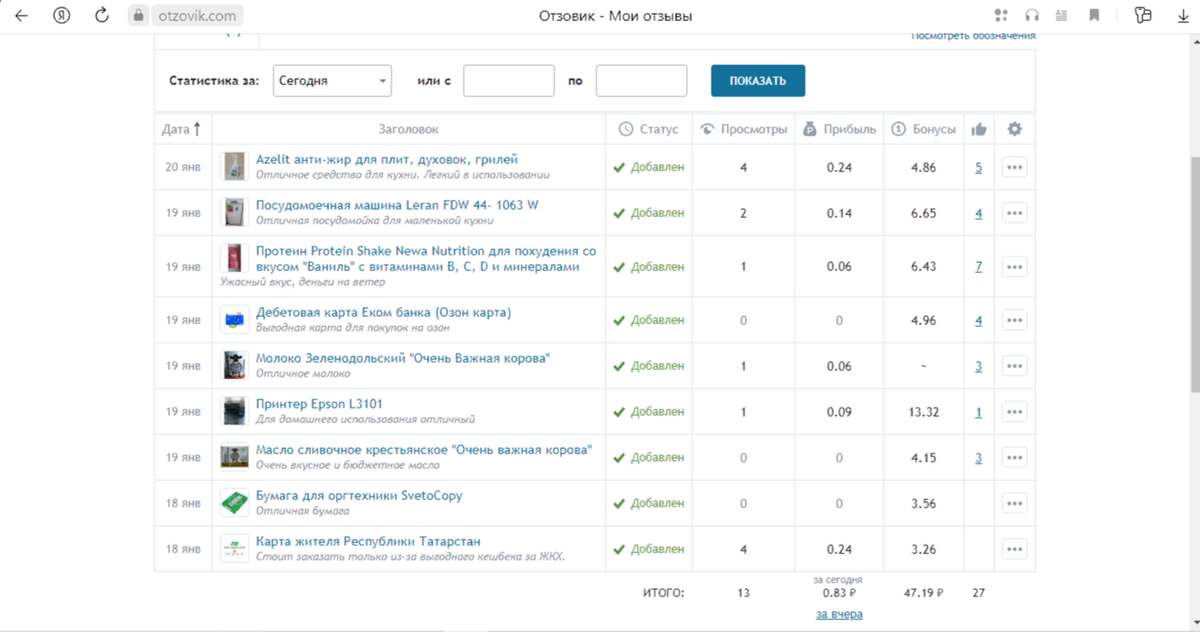Click the end date field after 'по'

point(641,81)
